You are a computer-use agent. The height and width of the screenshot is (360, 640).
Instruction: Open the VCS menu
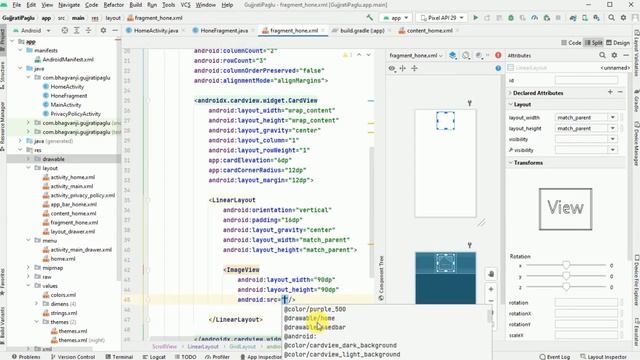tap(185, 5)
